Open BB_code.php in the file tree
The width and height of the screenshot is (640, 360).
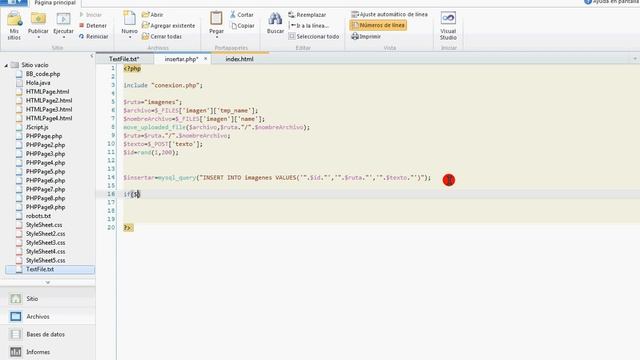[43, 74]
